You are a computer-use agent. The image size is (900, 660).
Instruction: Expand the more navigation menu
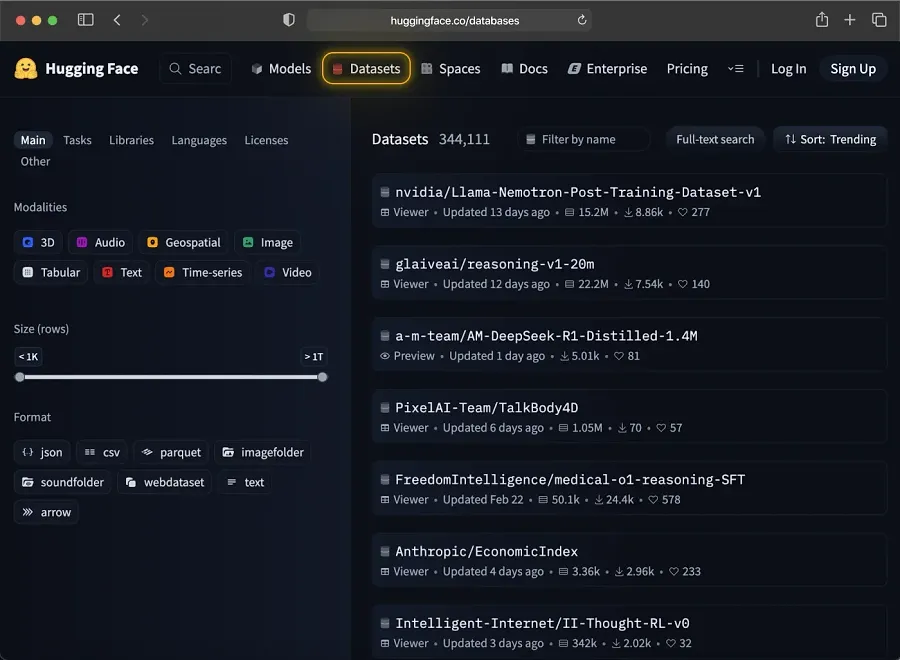pos(735,69)
